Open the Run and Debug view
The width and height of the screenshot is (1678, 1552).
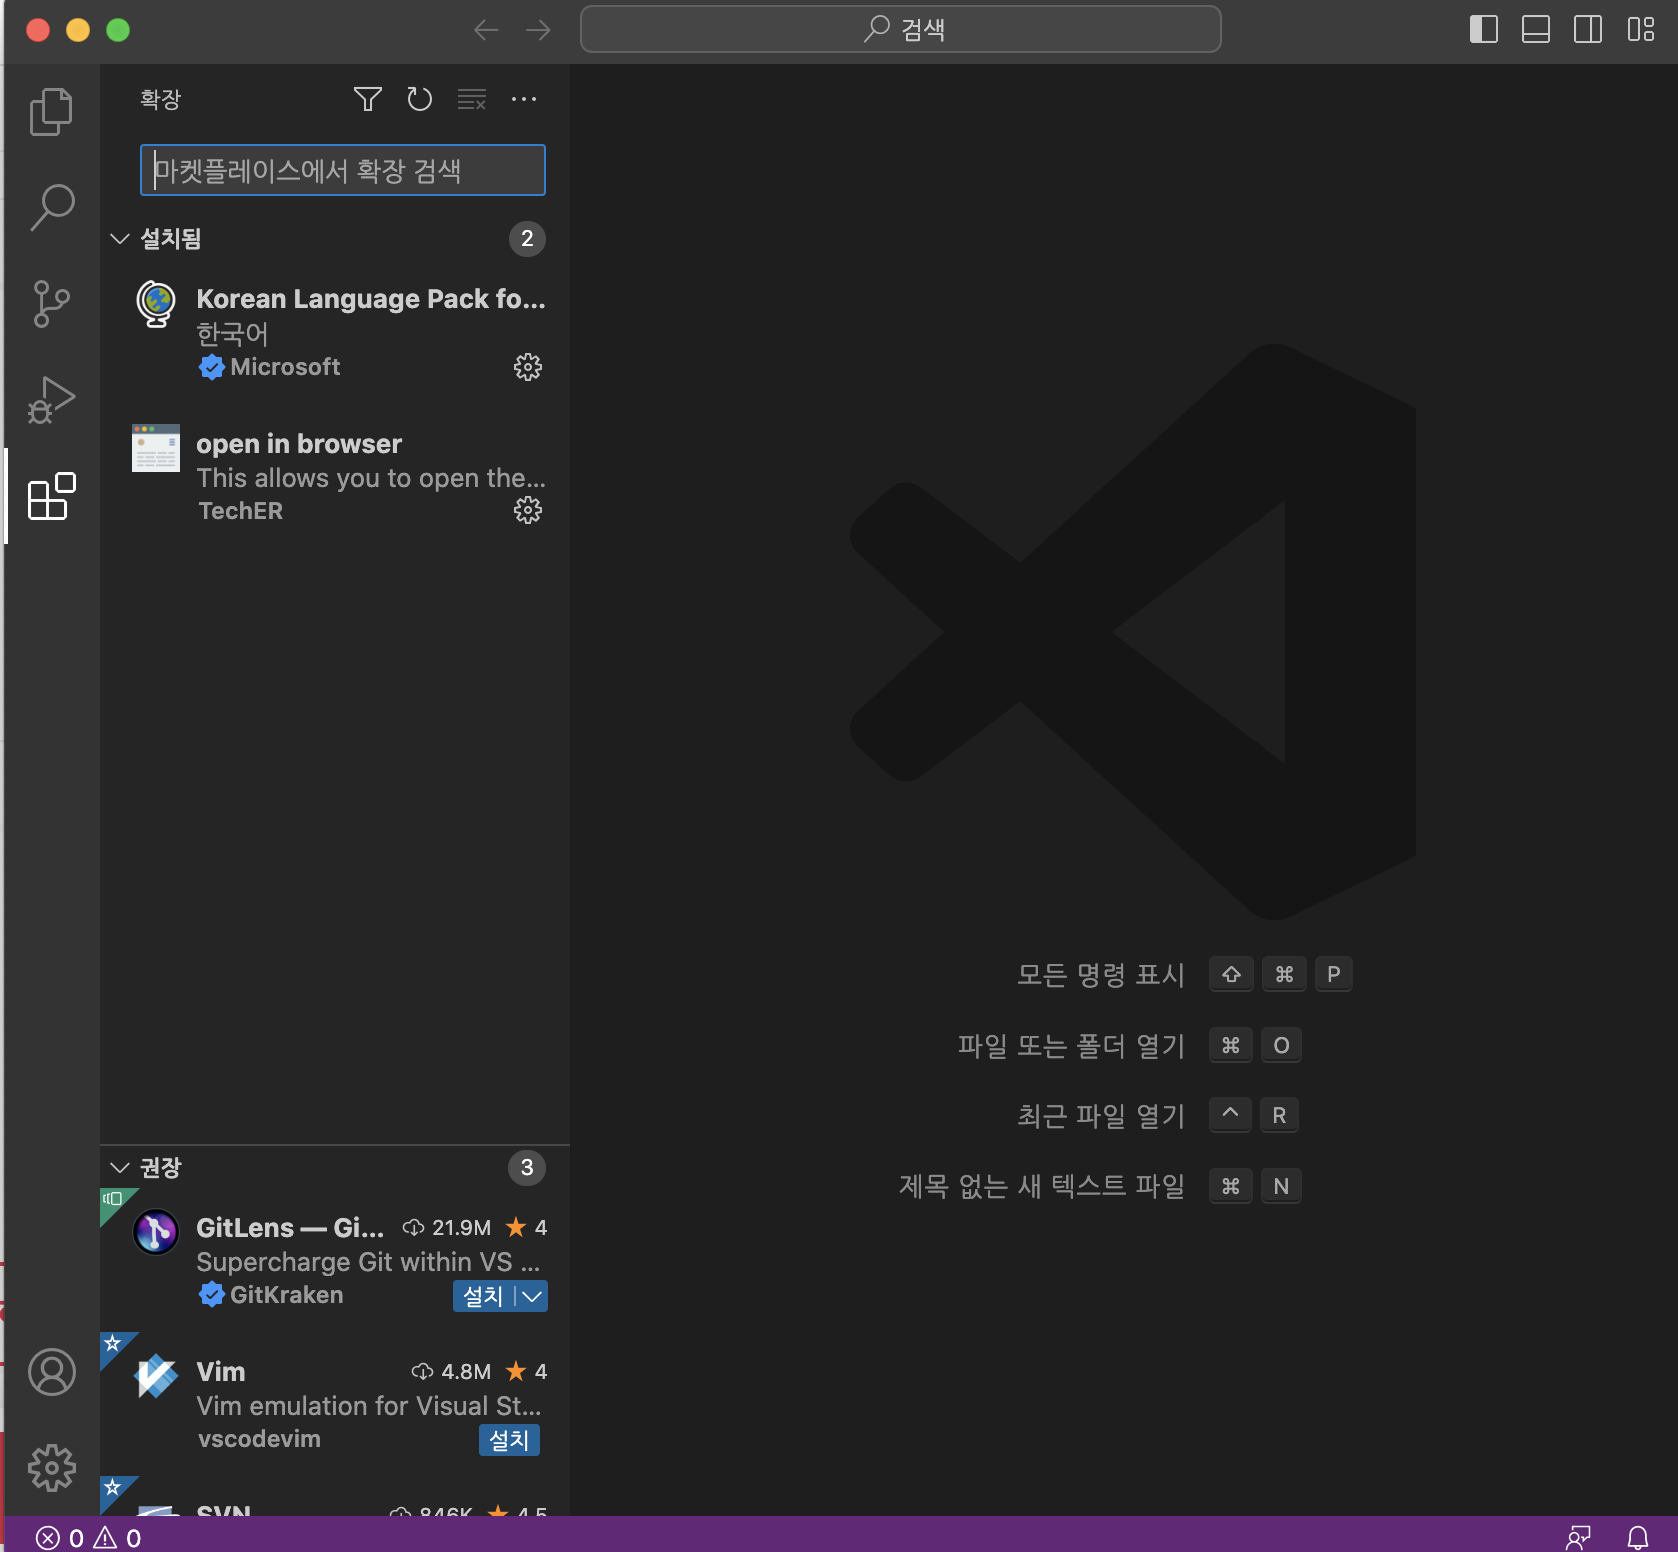pos(51,400)
